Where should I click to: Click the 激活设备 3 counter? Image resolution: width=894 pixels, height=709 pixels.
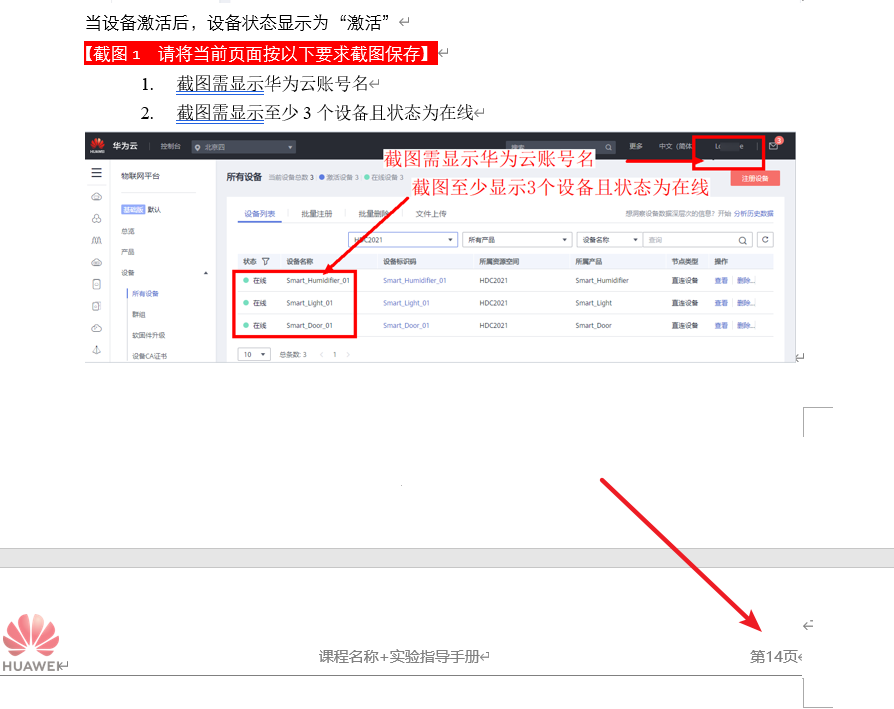point(339,178)
